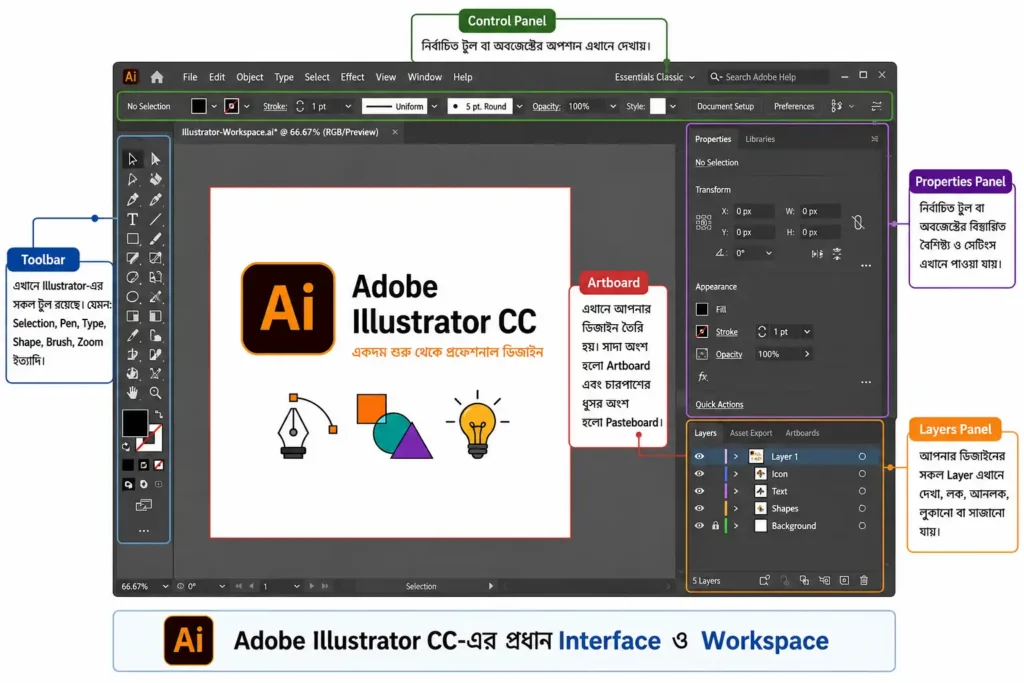Select the Hand tool

[133, 393]
